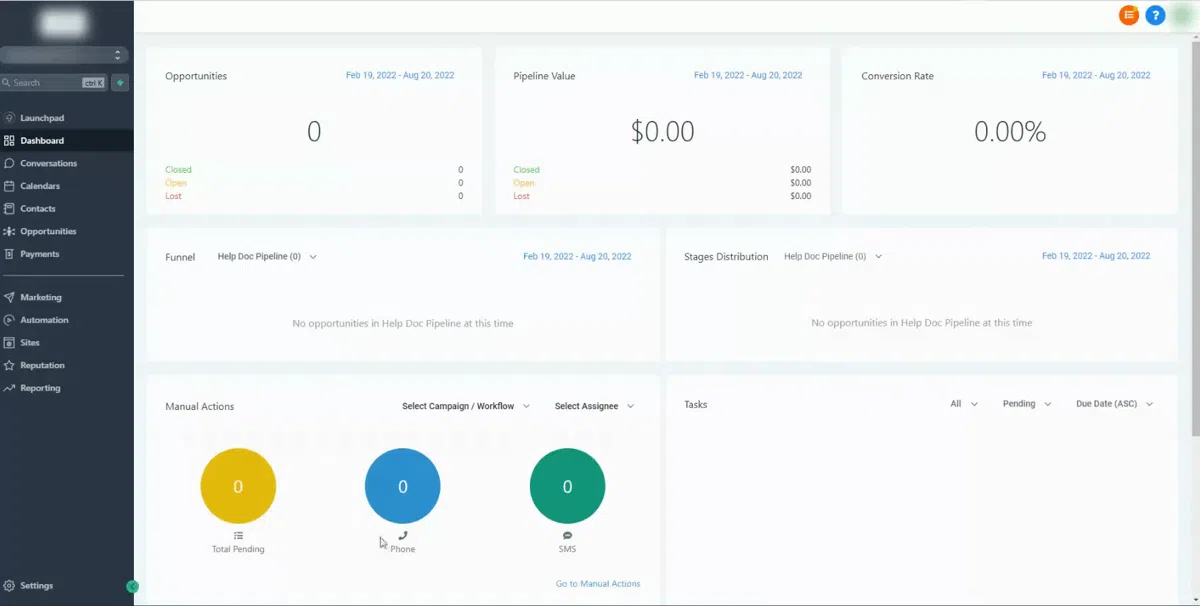
Task: Expand Stages Distribution Help Doc Pipeline dropdown
Action: [833, 257]
